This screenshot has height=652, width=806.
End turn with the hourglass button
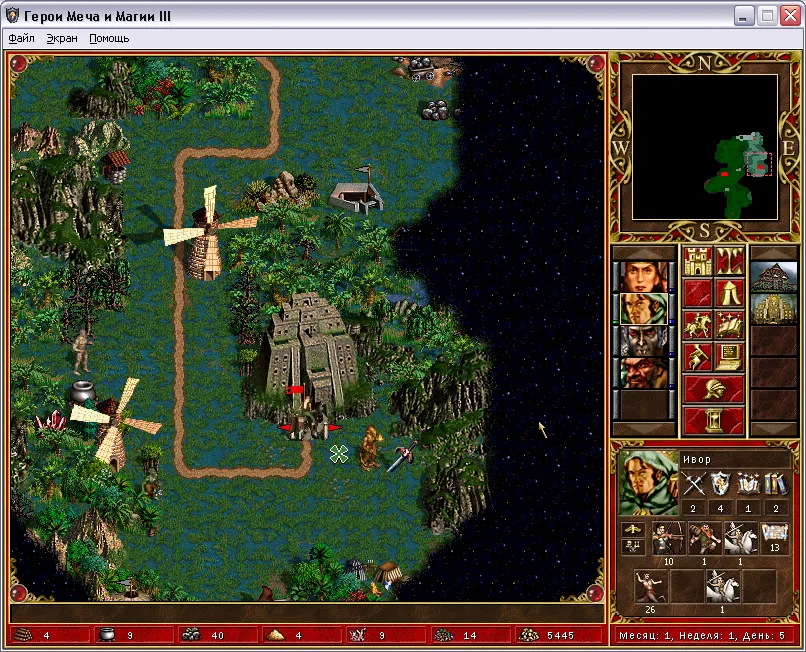pos(713,421)
